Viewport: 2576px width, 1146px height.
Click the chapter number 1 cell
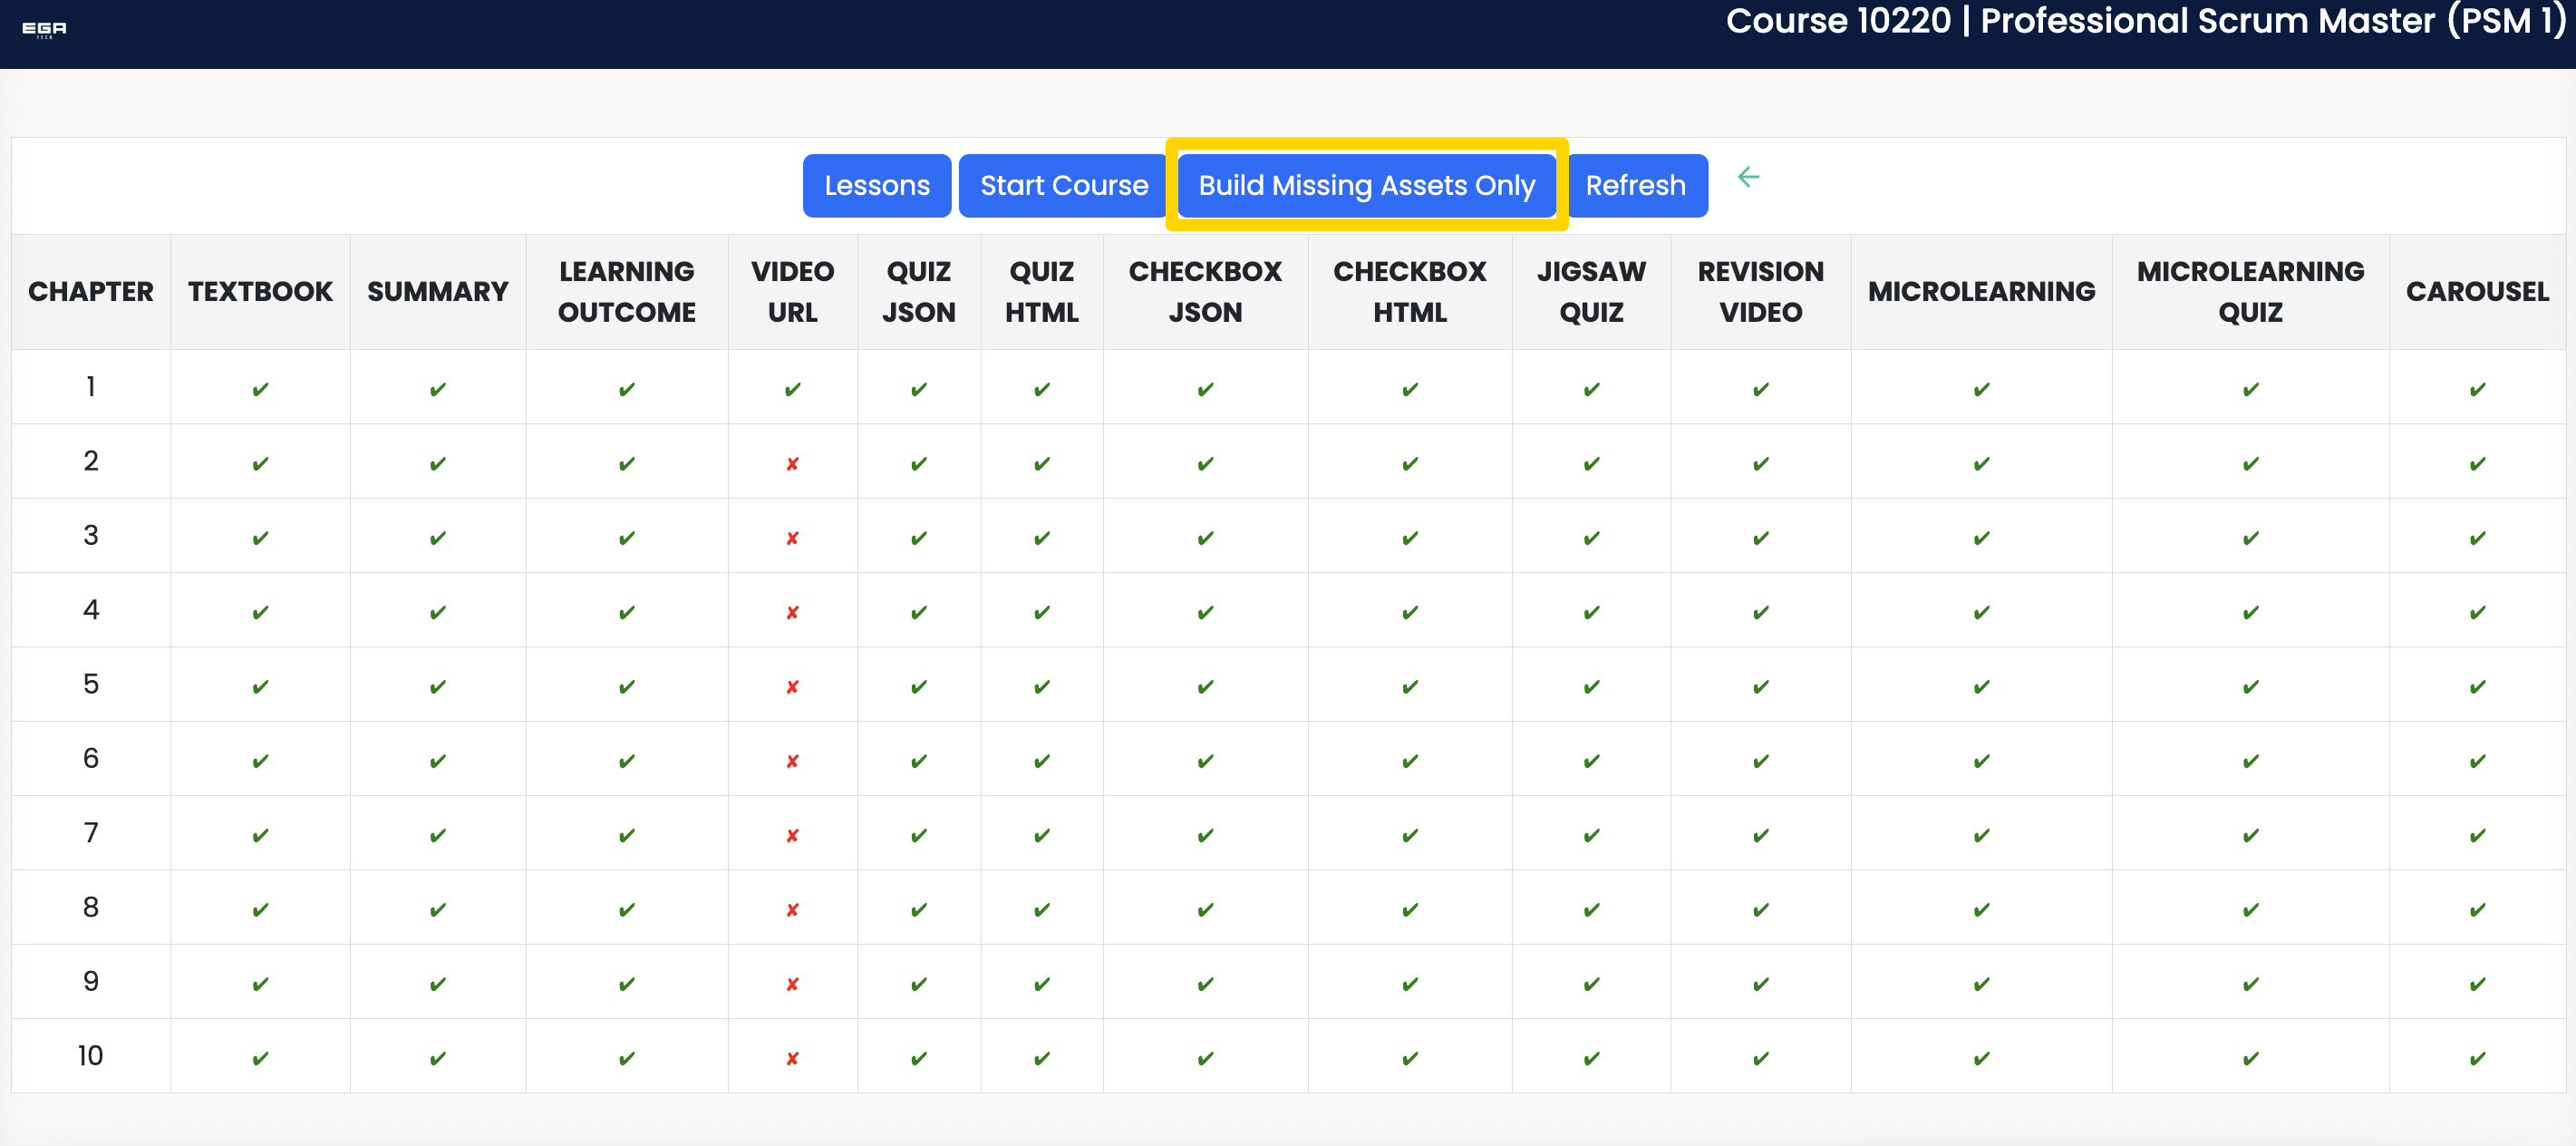pyautogui.click(x=91, y=387)
